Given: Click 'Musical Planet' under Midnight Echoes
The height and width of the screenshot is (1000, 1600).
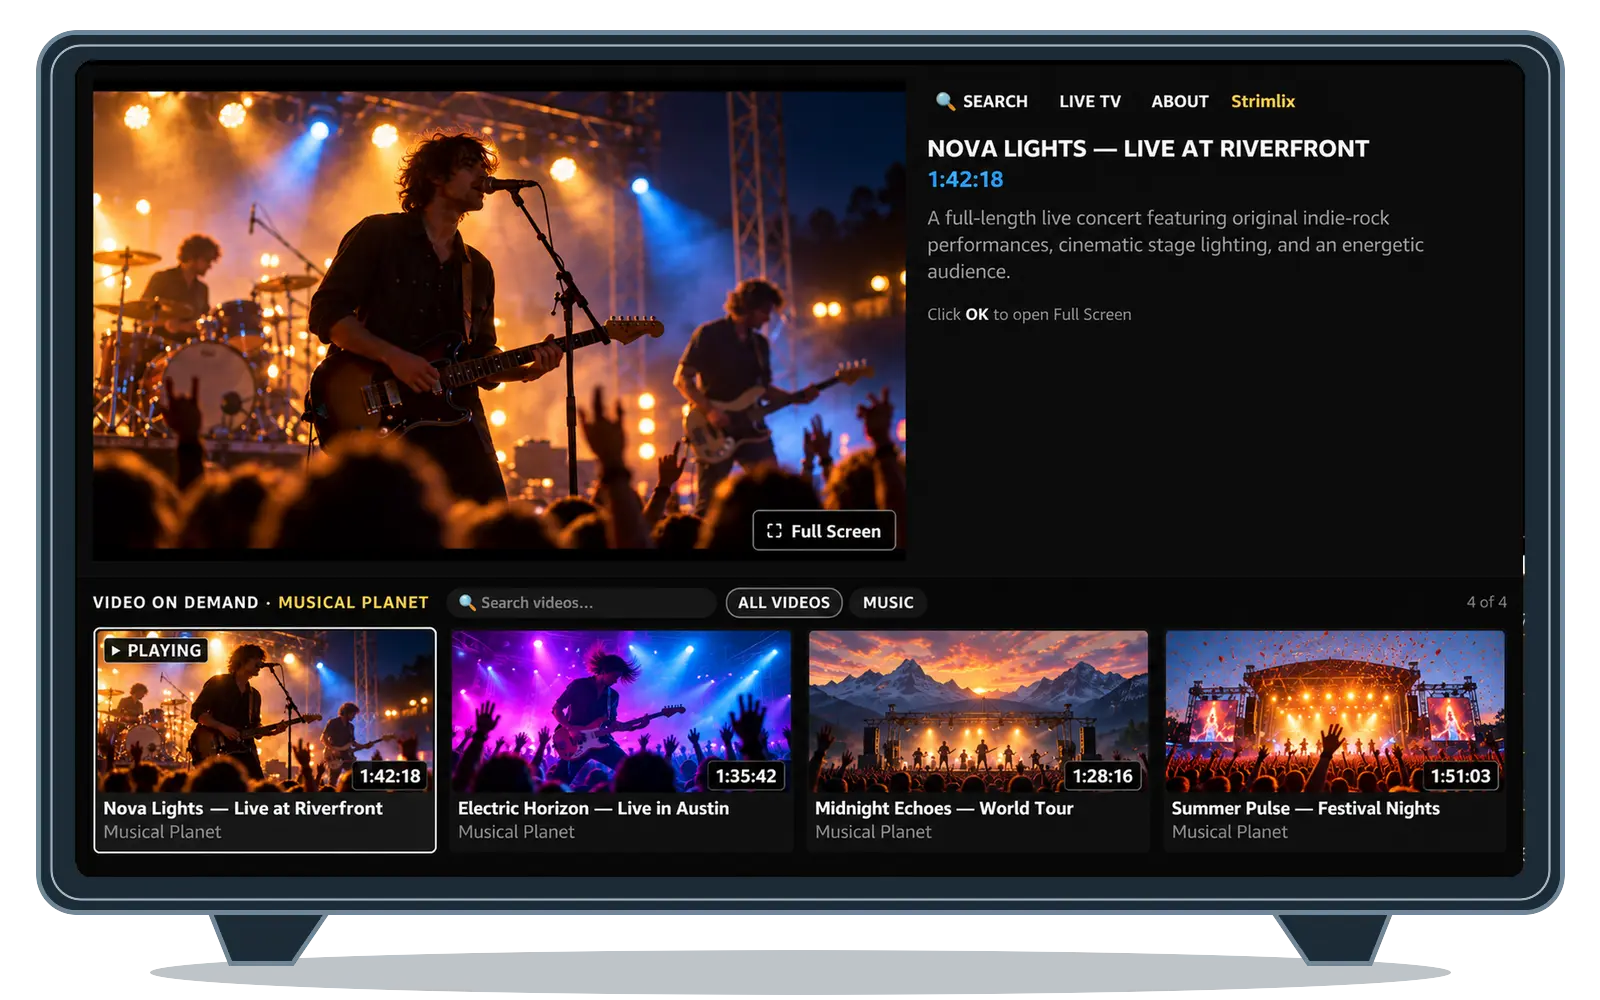Looking at the screenshot, I should tap(873, 832).
